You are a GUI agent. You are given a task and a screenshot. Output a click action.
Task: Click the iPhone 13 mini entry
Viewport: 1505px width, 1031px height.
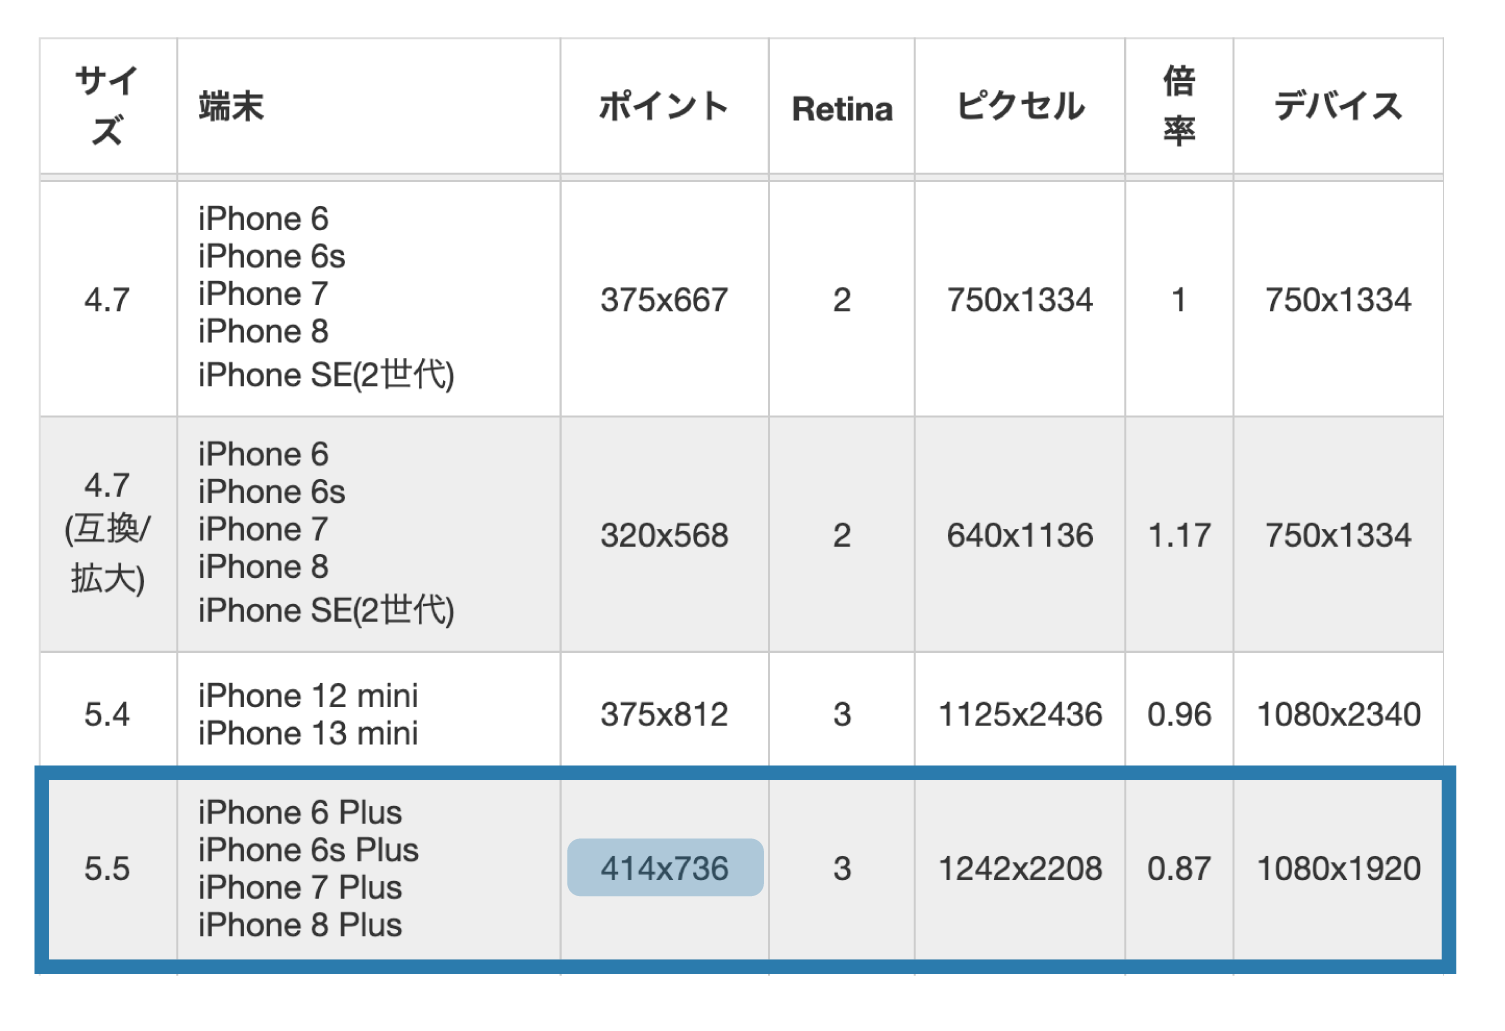(x=307, y=733)
